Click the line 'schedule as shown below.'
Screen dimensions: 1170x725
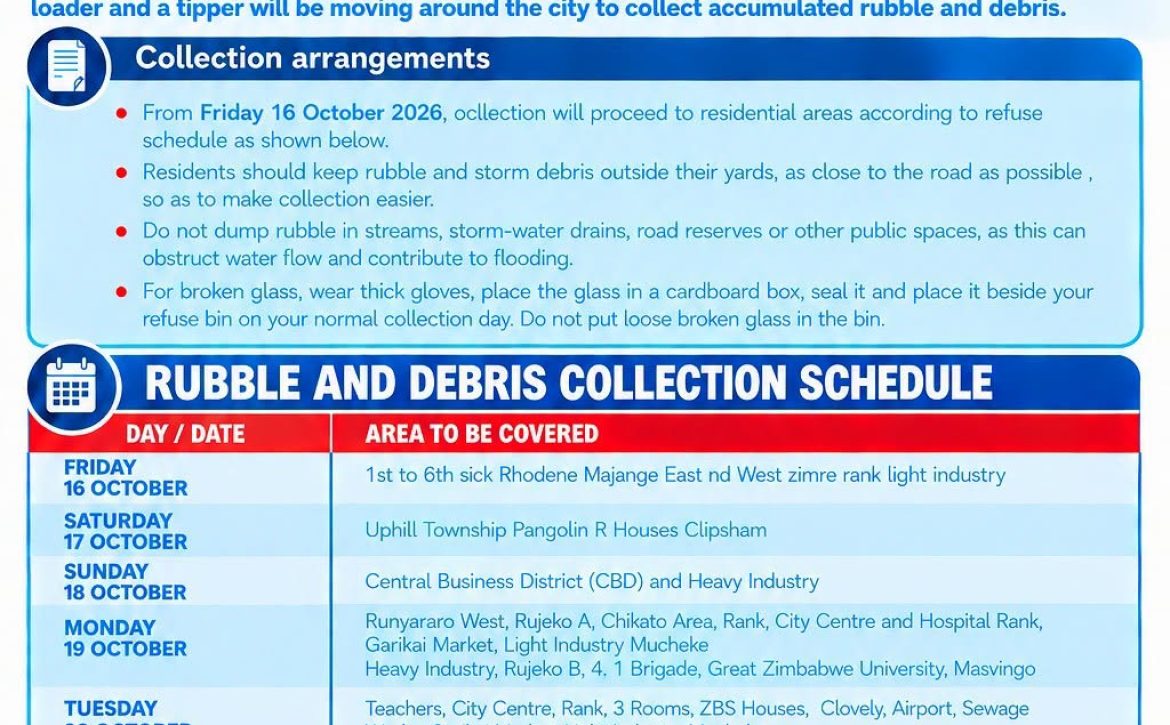tap(266, 140)
